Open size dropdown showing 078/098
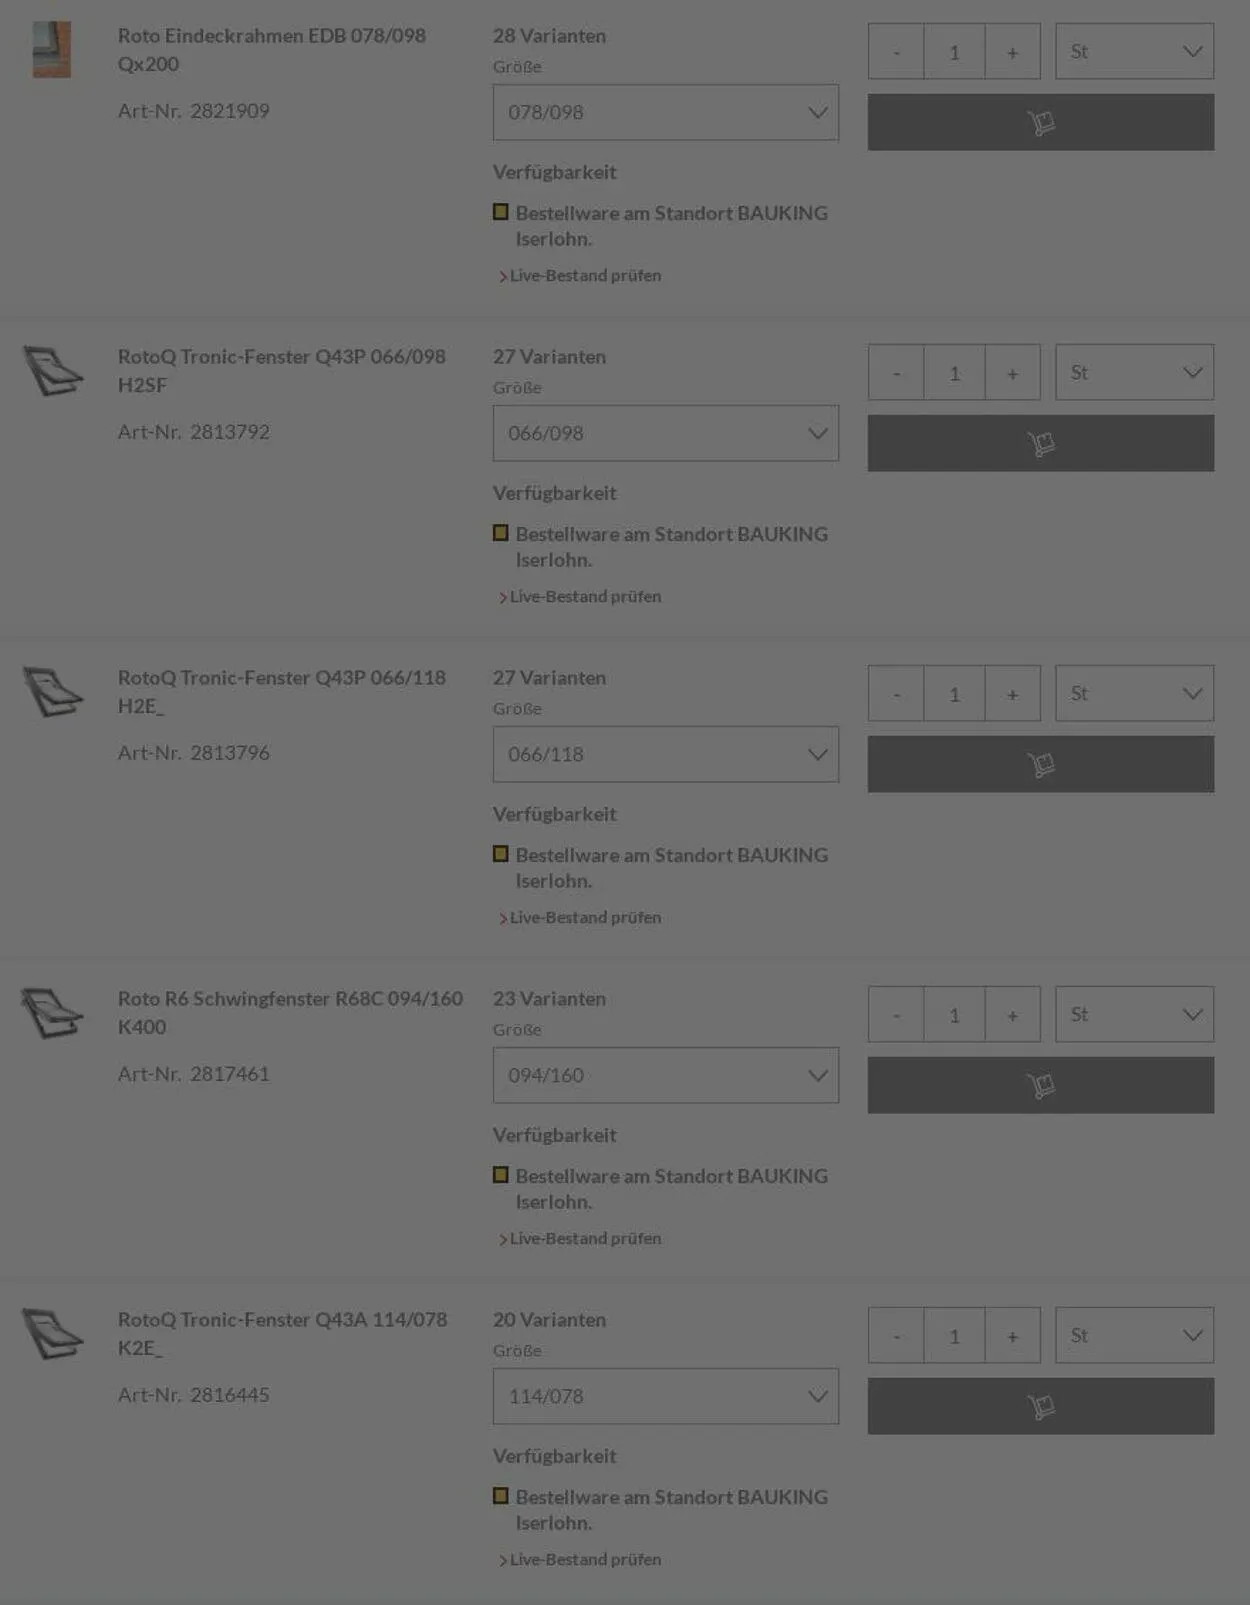The image size is (1250, 1605). [x=665, y=112]
